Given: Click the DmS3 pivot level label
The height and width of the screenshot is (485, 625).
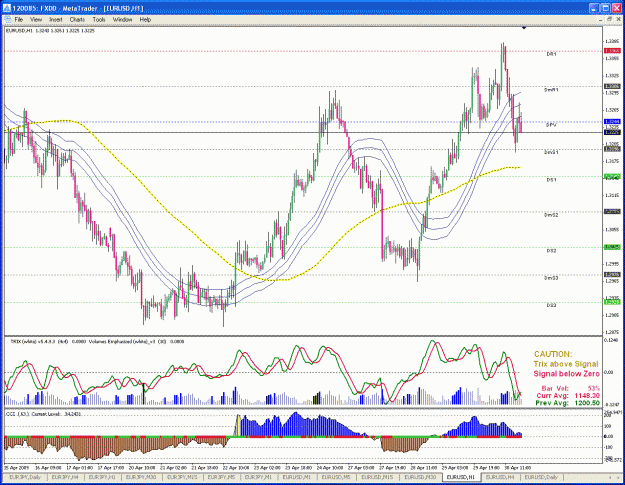Looking at the screenshot, I should pyautogui.click(x=551, y=278).
